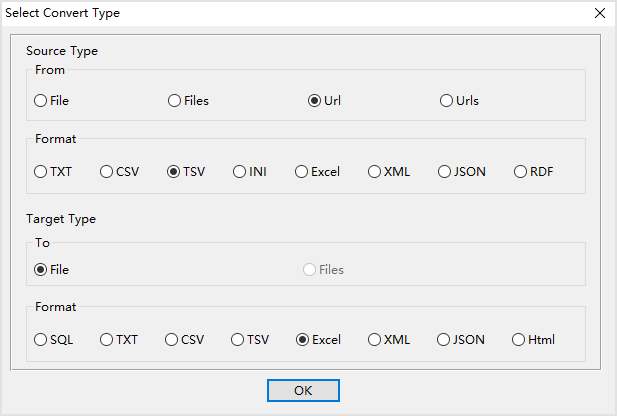Screen dimensions: 617x416
Task: Select TSV source format
Action: click(x=174, y=172)
